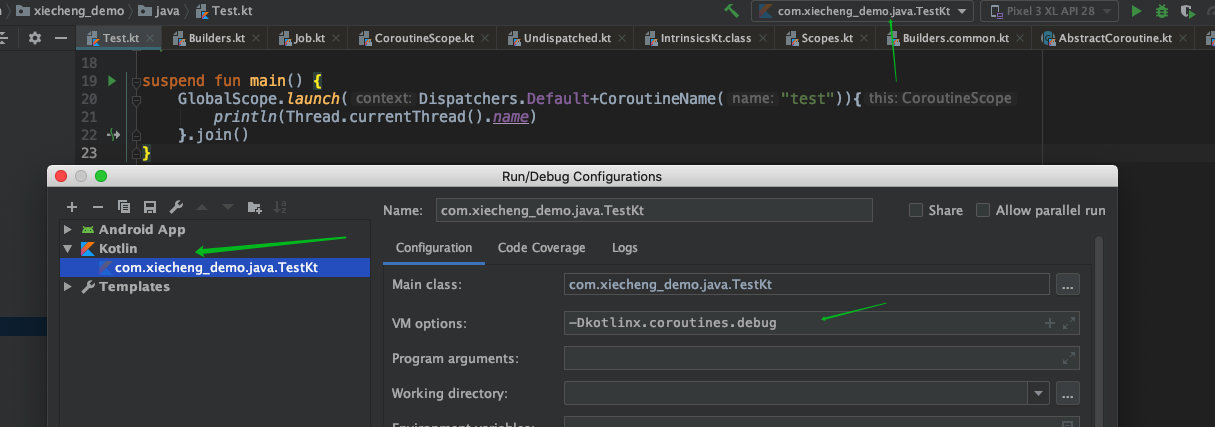Switch to the Logs tab
1215x427 pixels.
625,247
